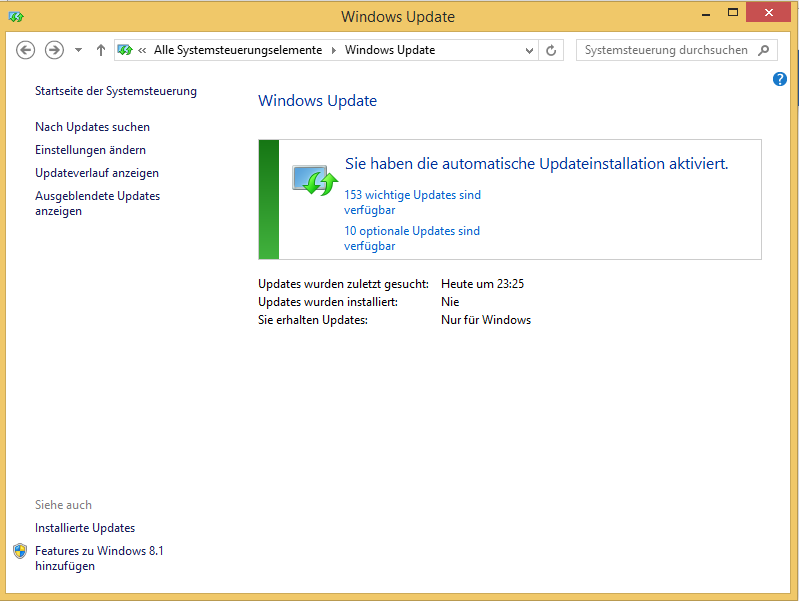Open the recent locations dropdown arrow
The image size is (799, 601).
(x=78, y=50)
